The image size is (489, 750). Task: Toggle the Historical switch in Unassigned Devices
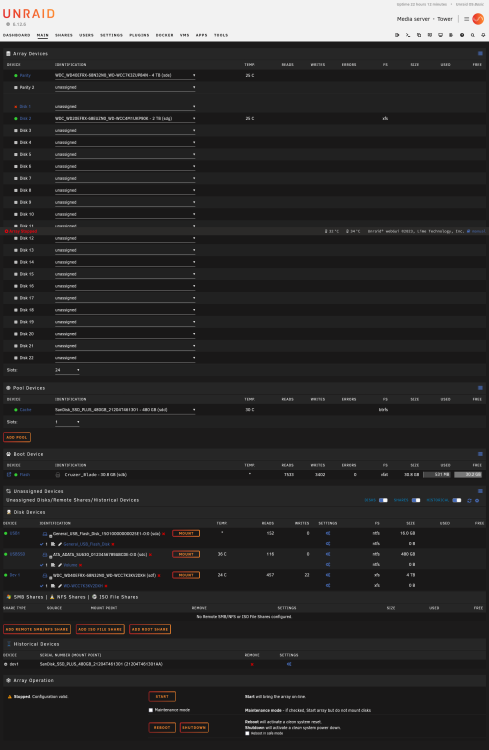457,500
